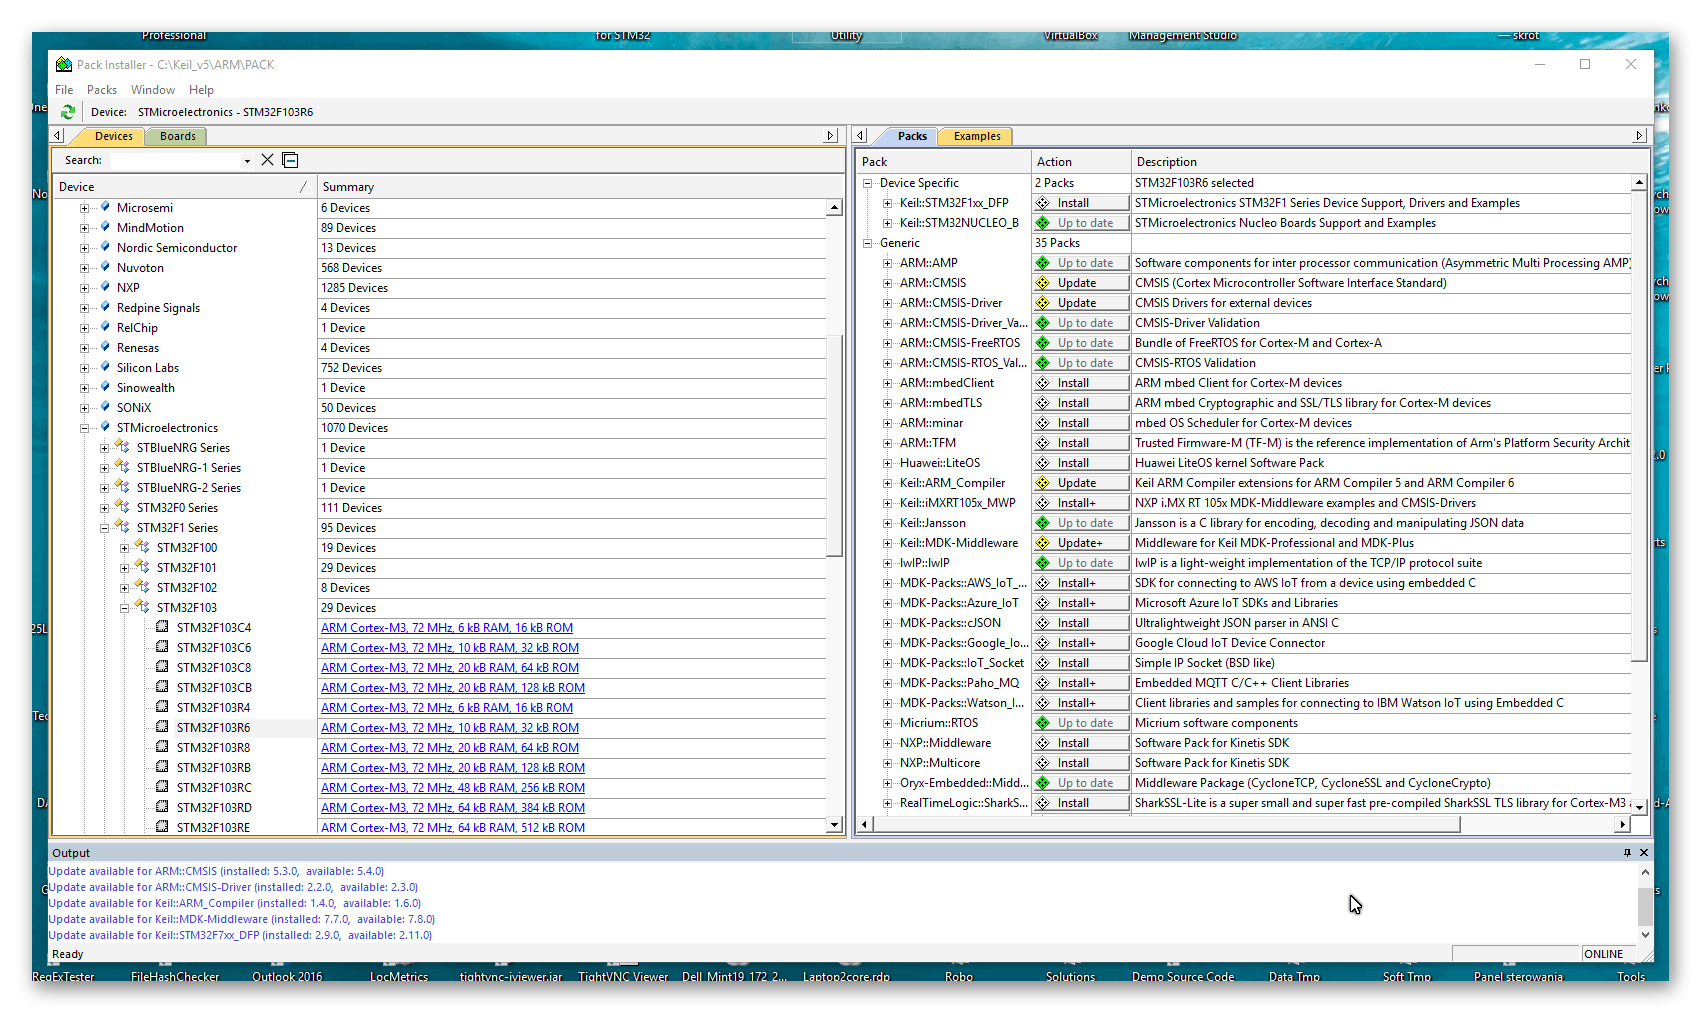Viewport: 1701px width, 1013px height.
Task: Open STM32F103CB 128 kB ROM summary link
Action: [x=453, y=688]
